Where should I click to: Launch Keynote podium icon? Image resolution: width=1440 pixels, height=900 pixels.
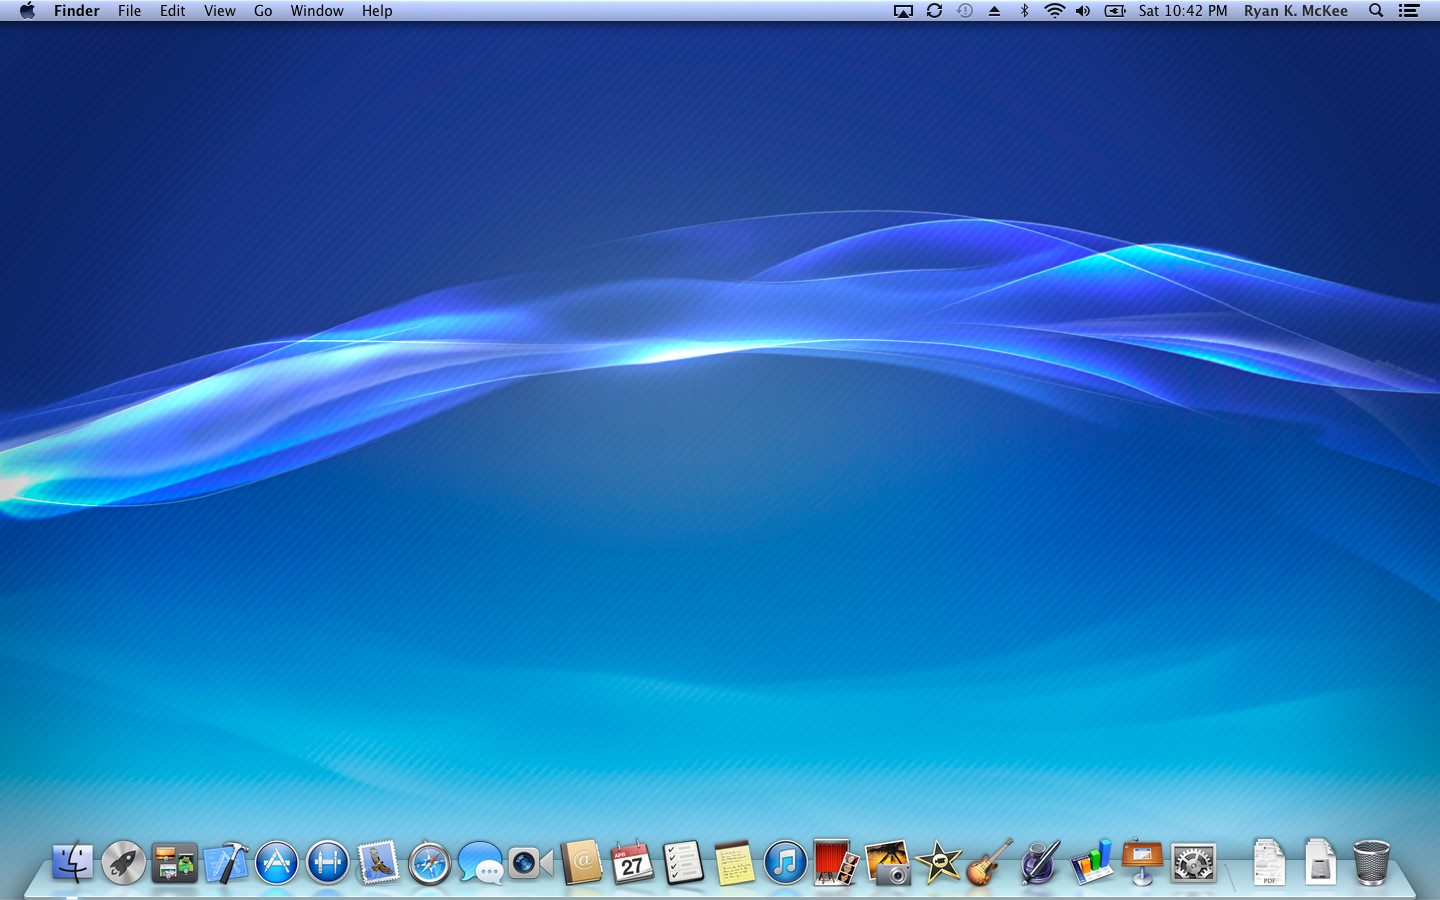[1142, 862]
